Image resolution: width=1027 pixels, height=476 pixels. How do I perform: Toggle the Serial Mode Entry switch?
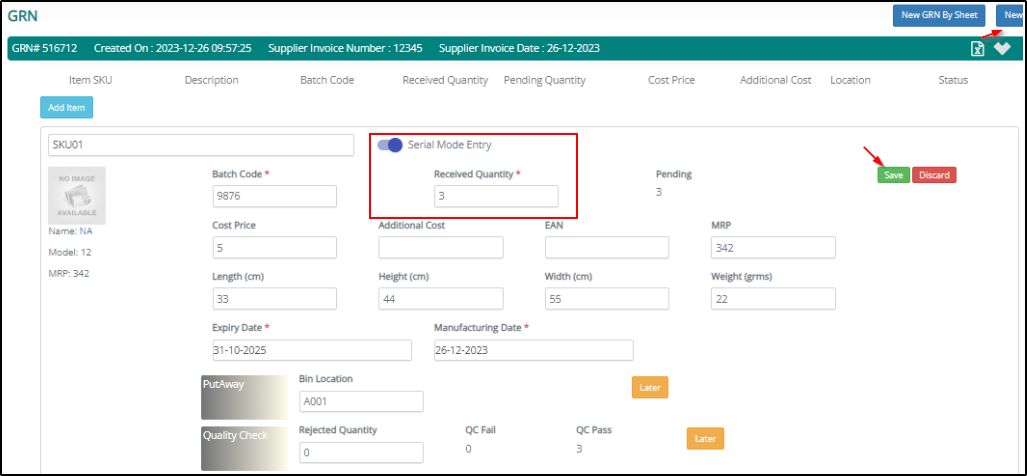click(x=390, y=145)
